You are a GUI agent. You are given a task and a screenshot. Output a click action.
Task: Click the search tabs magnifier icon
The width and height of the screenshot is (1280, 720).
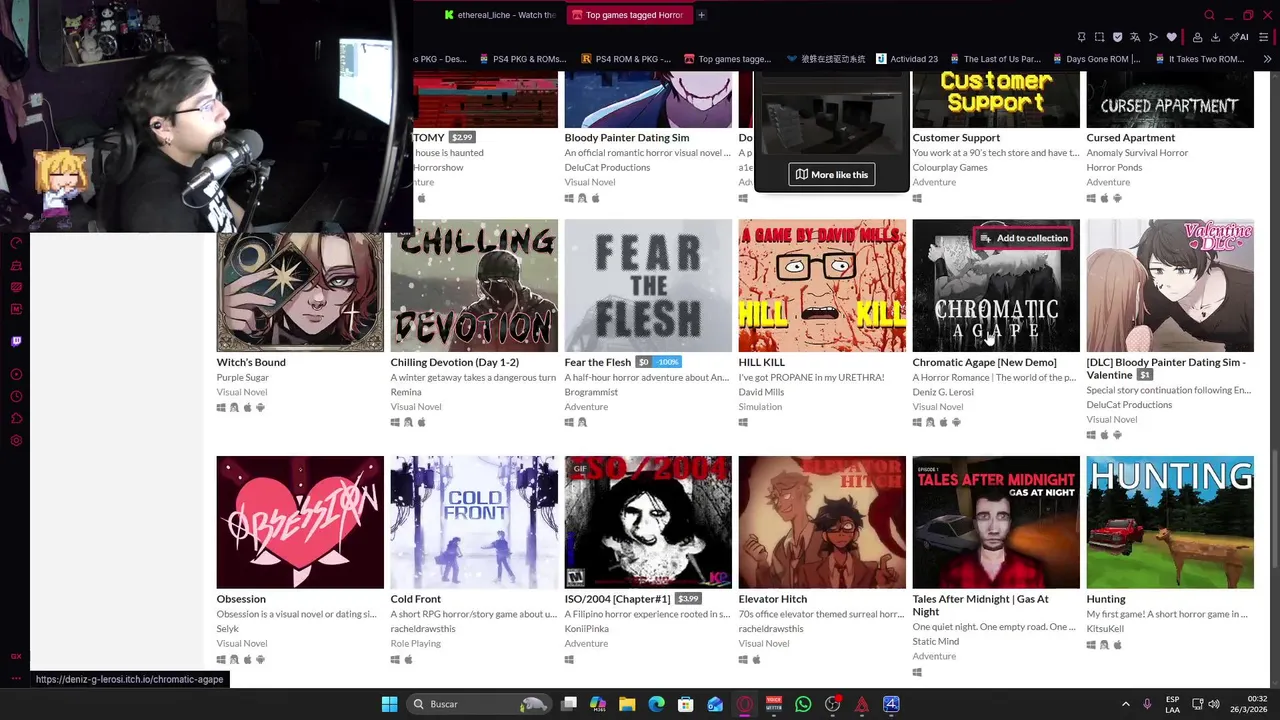pos(1209,15)
